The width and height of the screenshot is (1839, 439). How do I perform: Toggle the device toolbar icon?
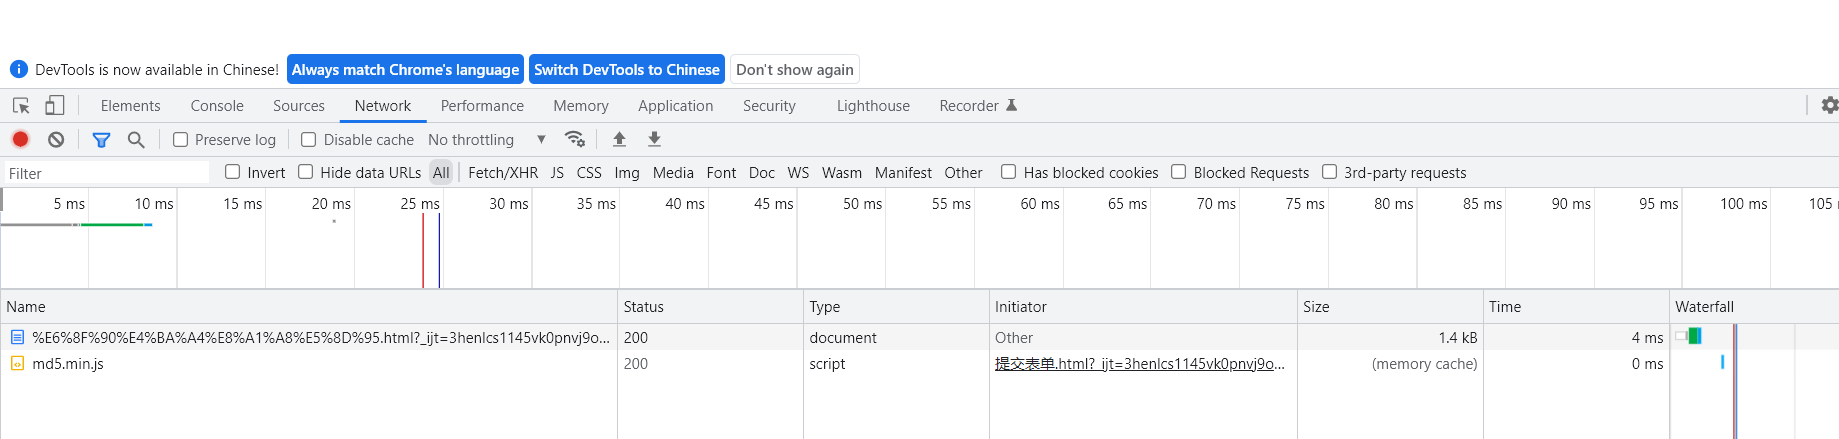coord(55,105)
